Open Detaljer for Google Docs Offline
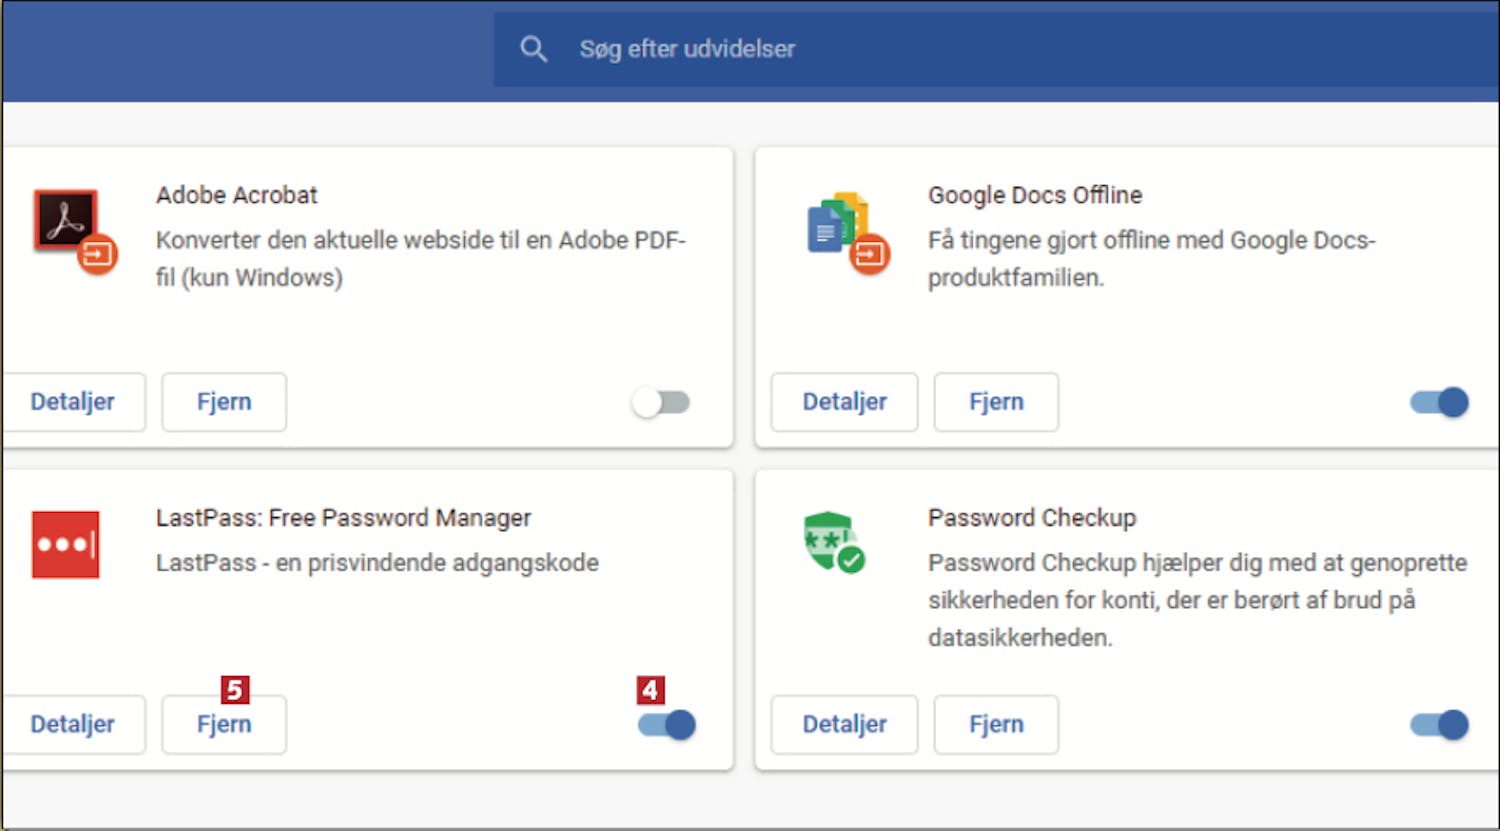Screen dimensions: 1500x831 pyautogui.click(x=844, y=402)
